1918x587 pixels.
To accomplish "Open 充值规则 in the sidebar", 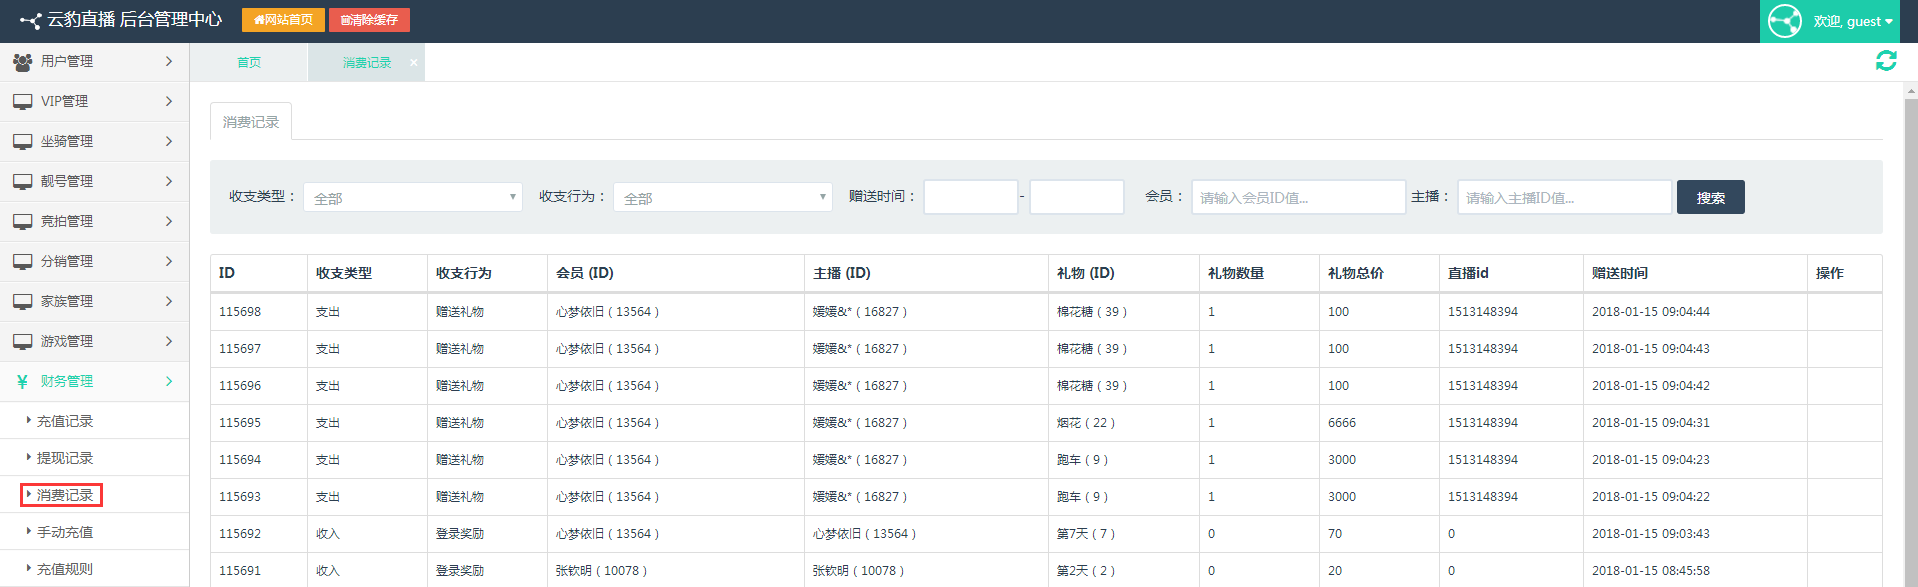I will [x=65, y=569].
